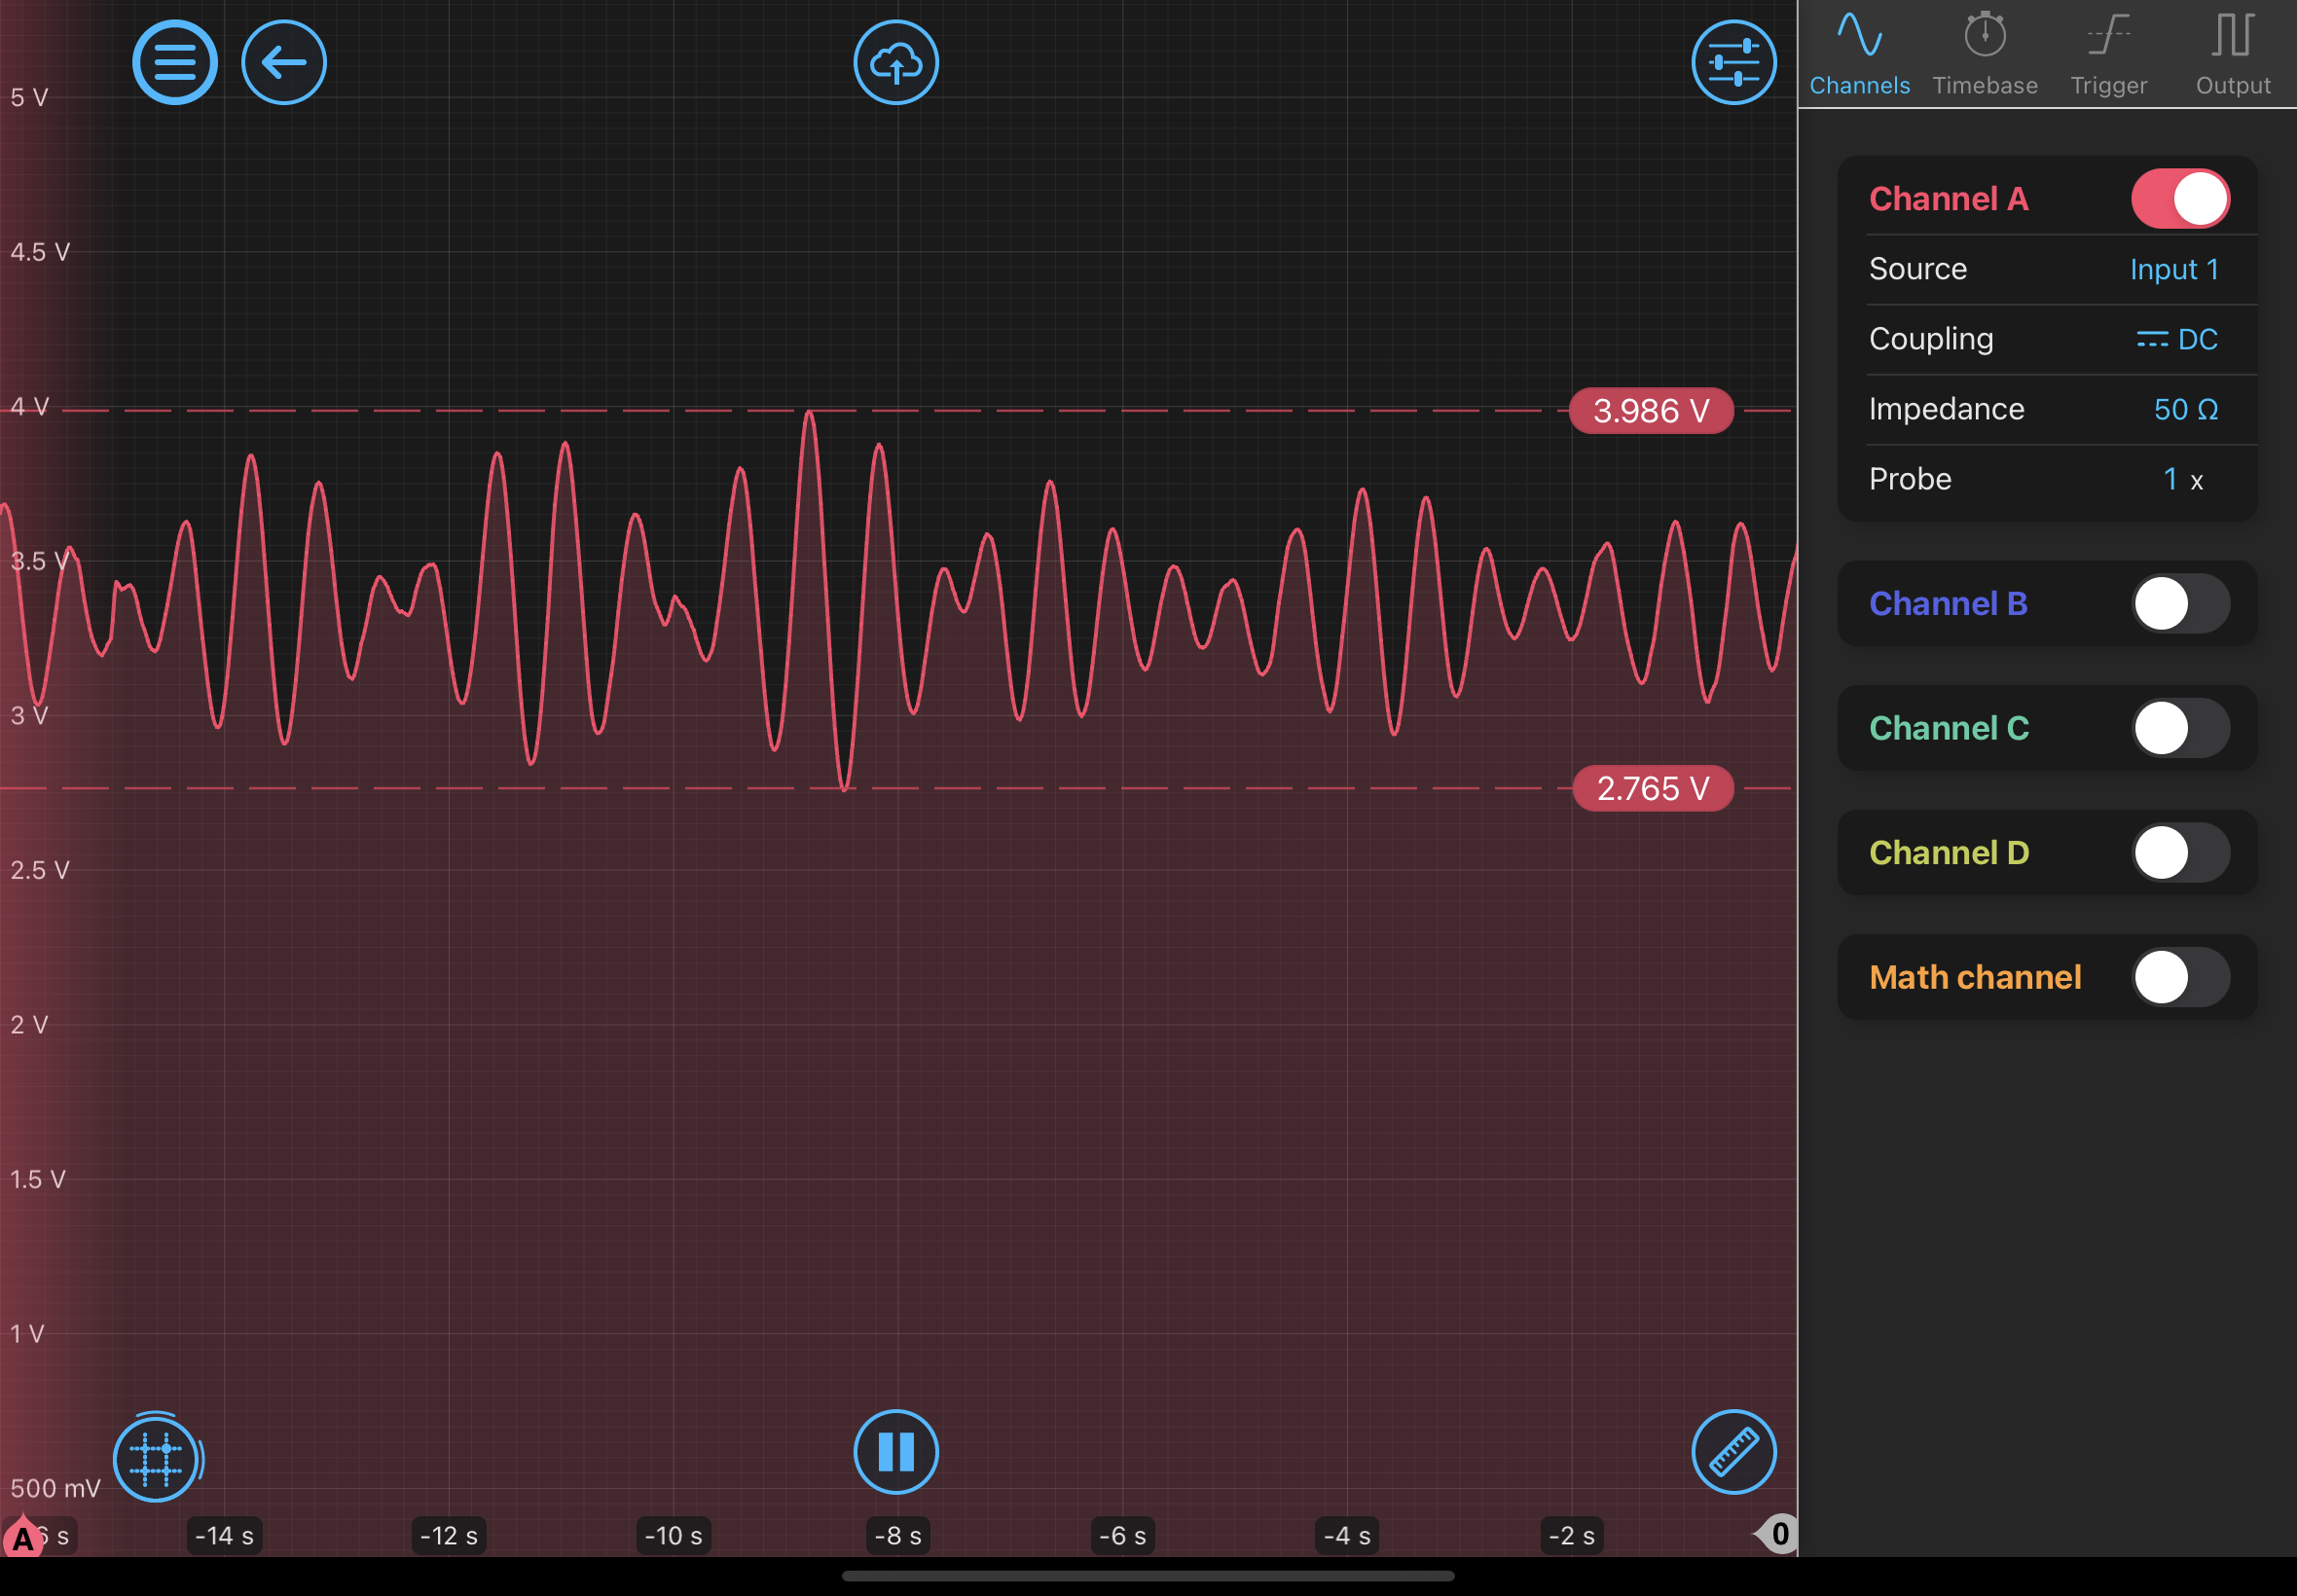Switch to the Output tab
Image resolution: width=2297 pixels, height=1596 pixels.
tap(2233, 54)
